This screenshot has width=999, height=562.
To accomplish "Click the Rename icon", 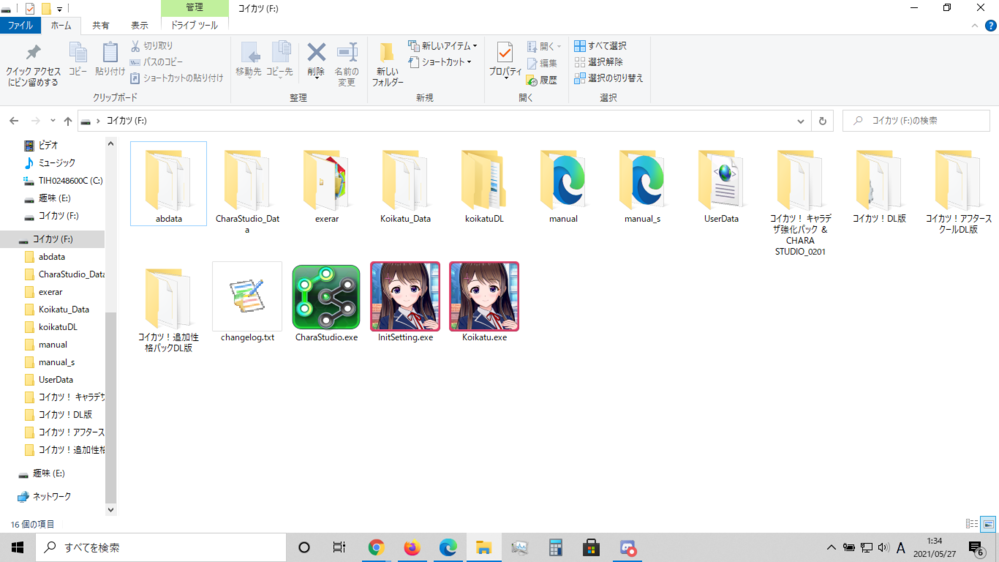I will click(347, 52).
